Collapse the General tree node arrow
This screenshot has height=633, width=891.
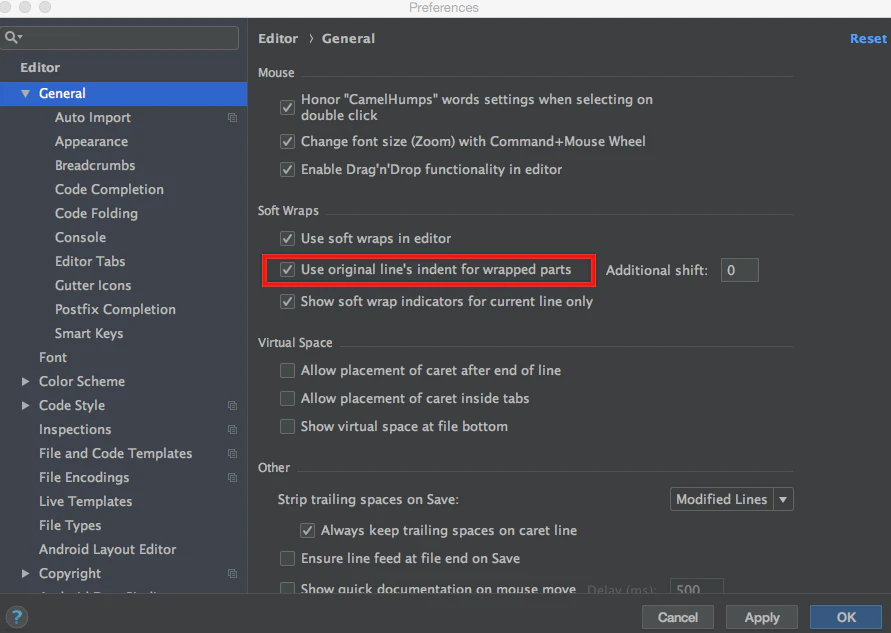[26, 93]
